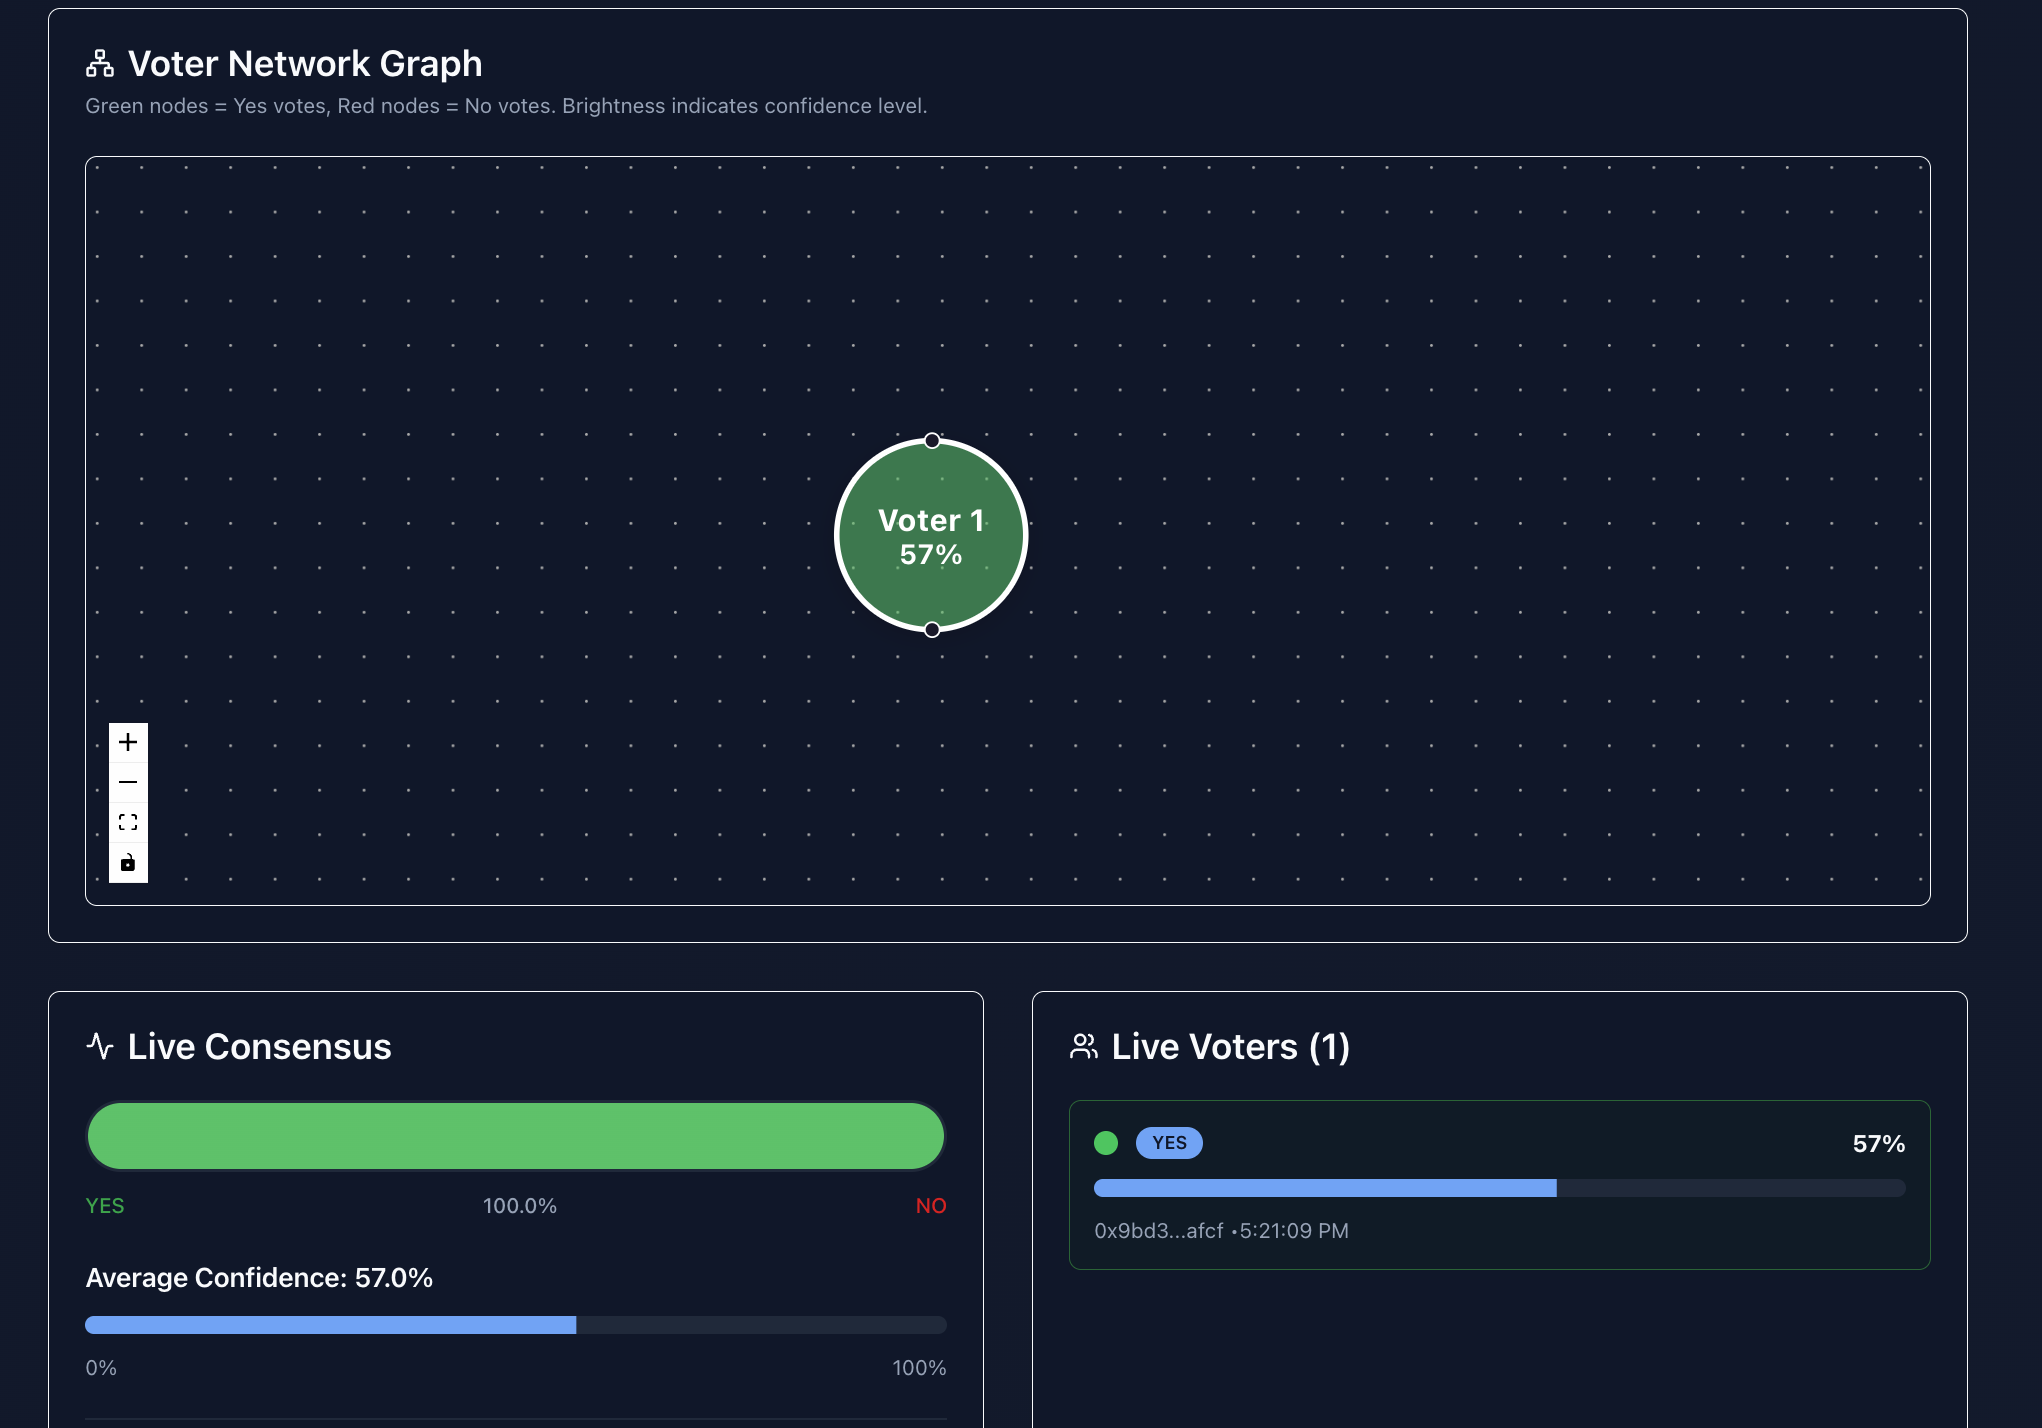2042x1428 pixels.
Task: Click the users icon by Live Voters
Action: [x=1084, y=1046]
